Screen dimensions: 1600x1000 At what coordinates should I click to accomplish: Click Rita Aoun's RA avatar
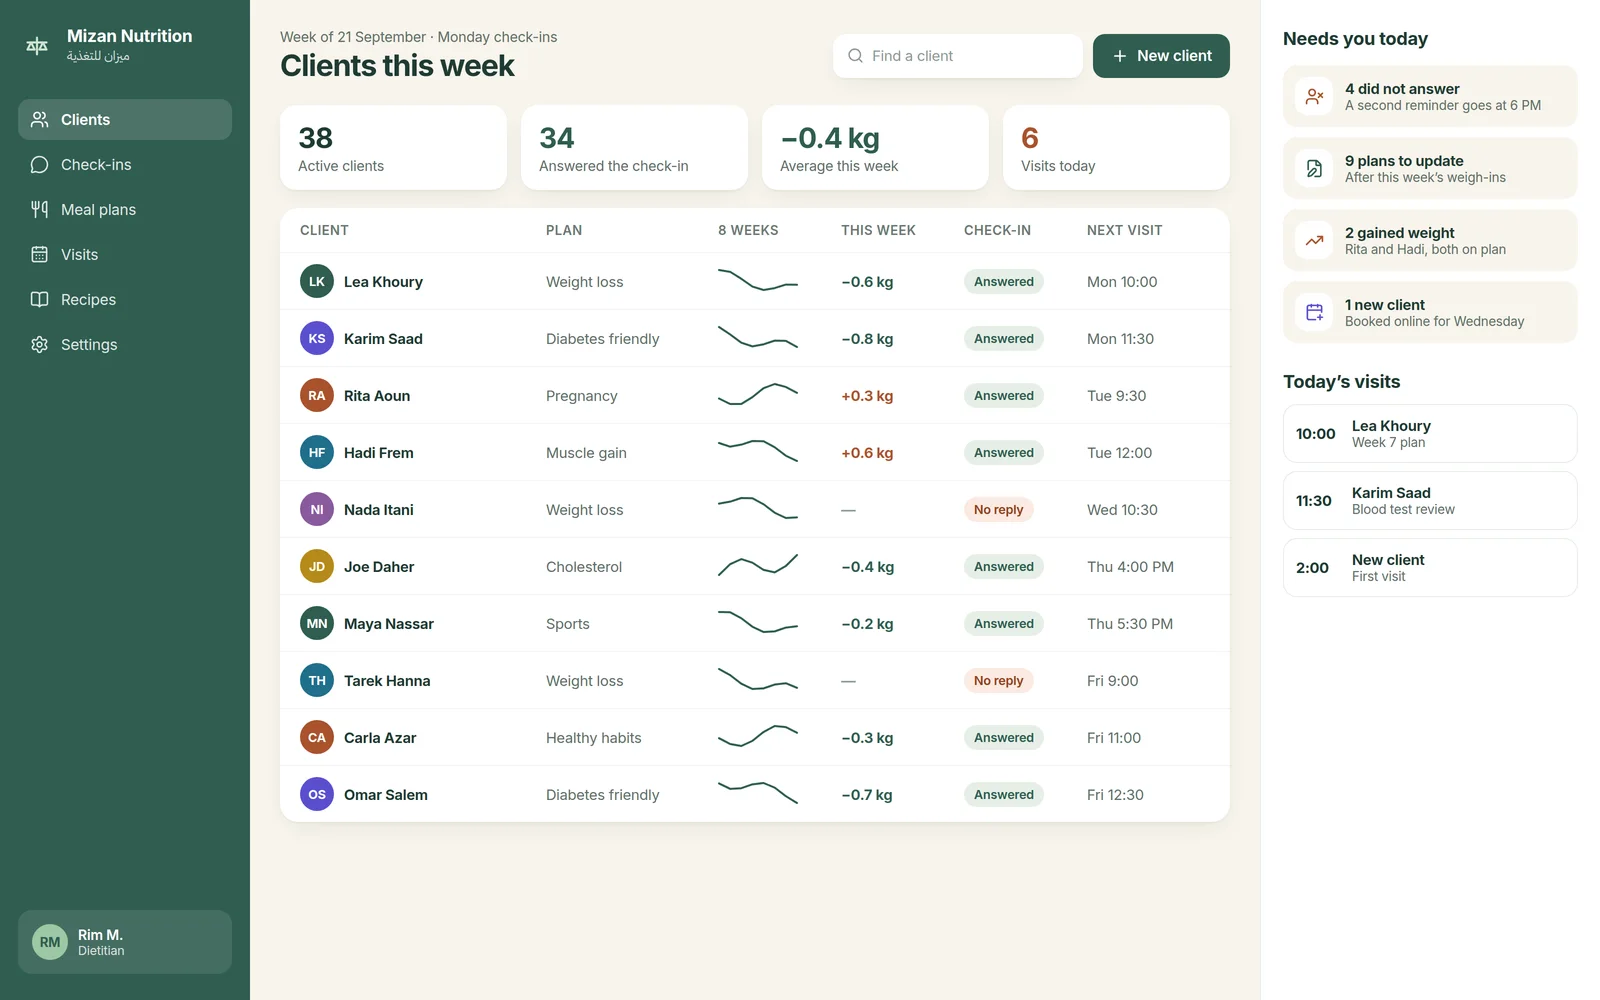(317, 396)
